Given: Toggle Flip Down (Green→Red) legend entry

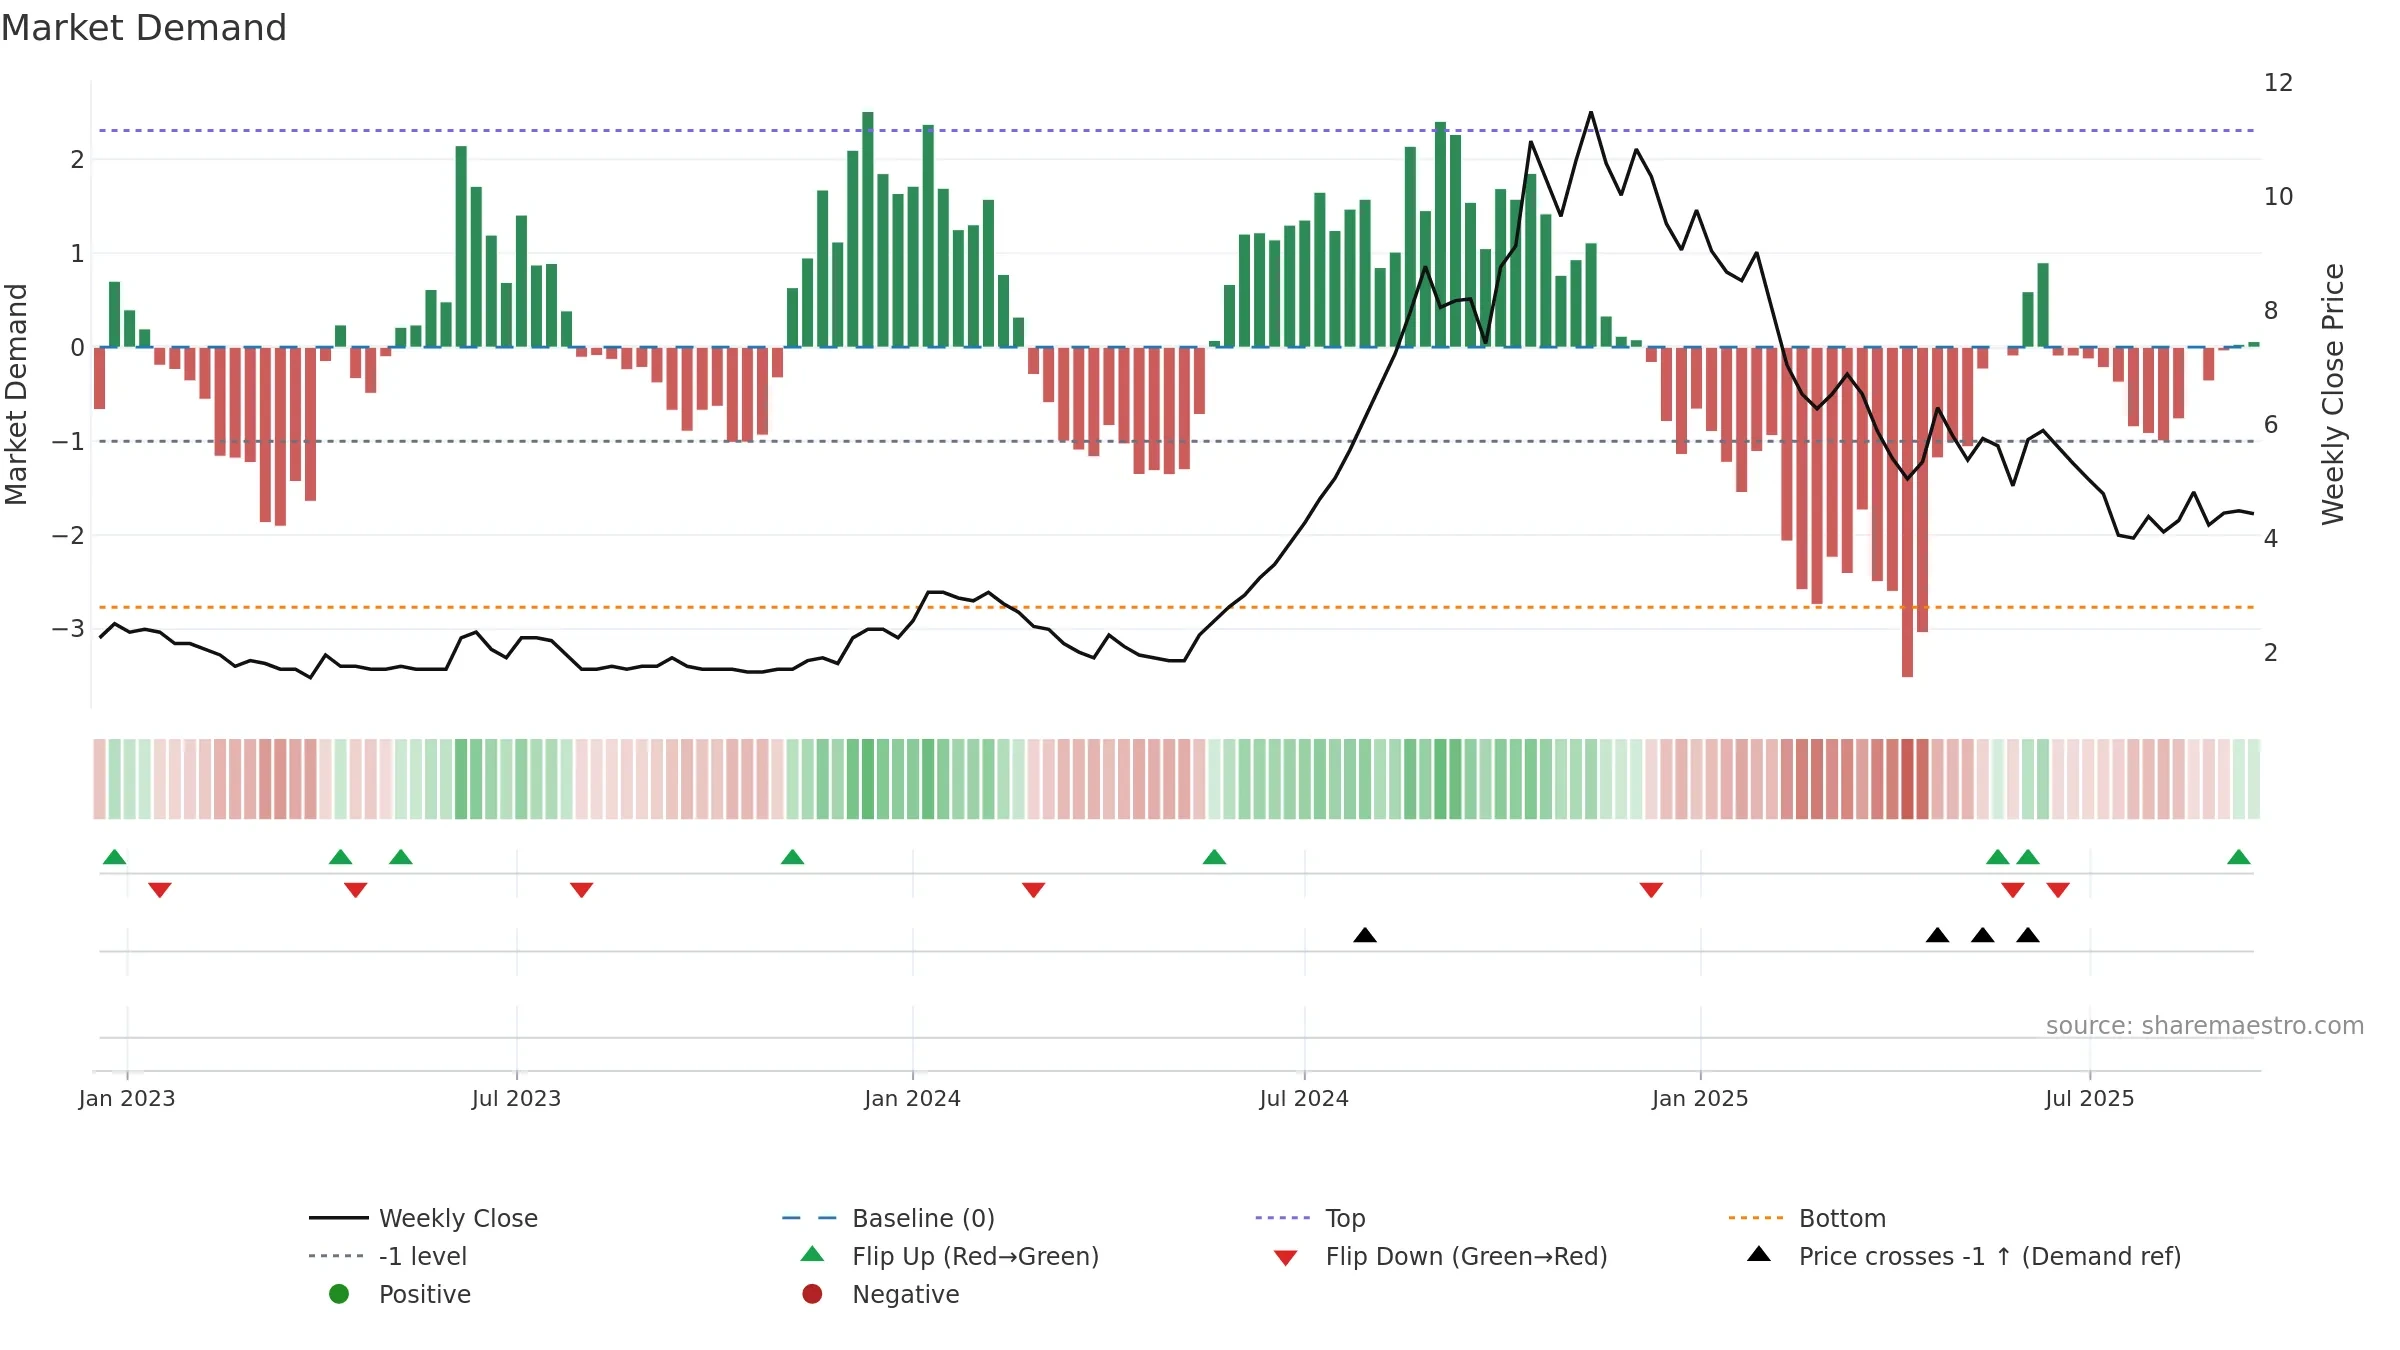Looking at the screenshot, I should (x=1440, y=1256).
